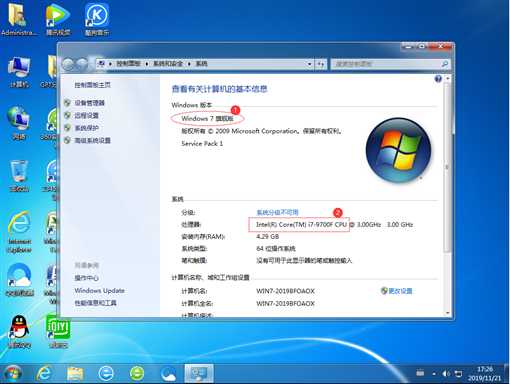Select the Network desktop icon
Screen dimensions: 510x384
[19, 123]
